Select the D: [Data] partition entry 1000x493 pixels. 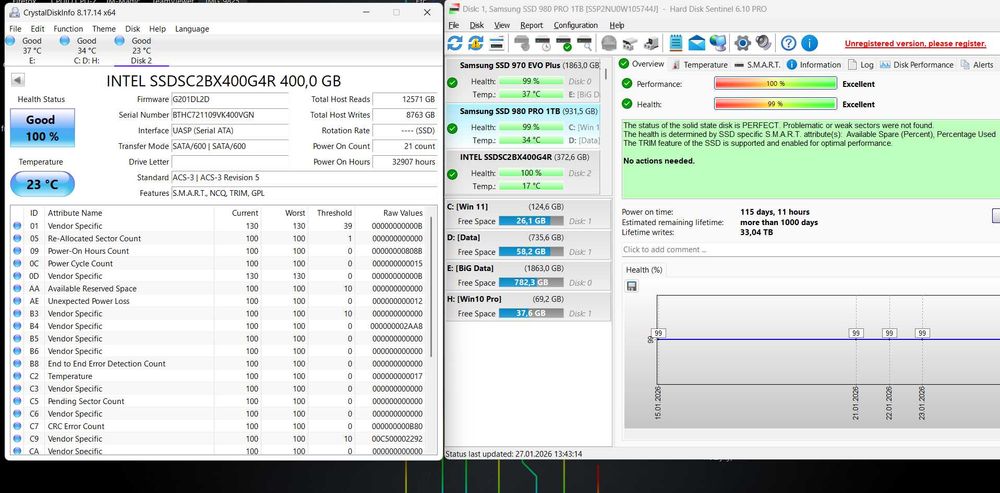(x=529, y=245)
